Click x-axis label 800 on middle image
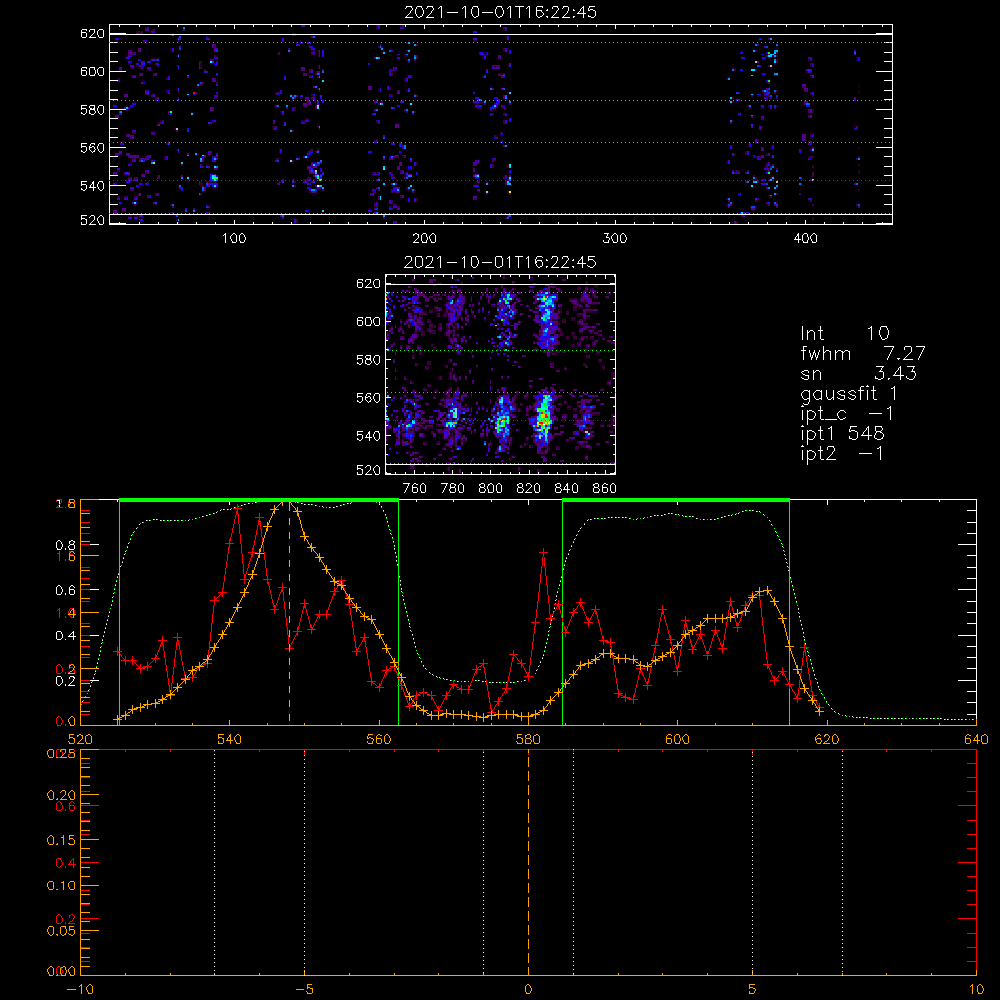1000x1000 pixels. 490,489
